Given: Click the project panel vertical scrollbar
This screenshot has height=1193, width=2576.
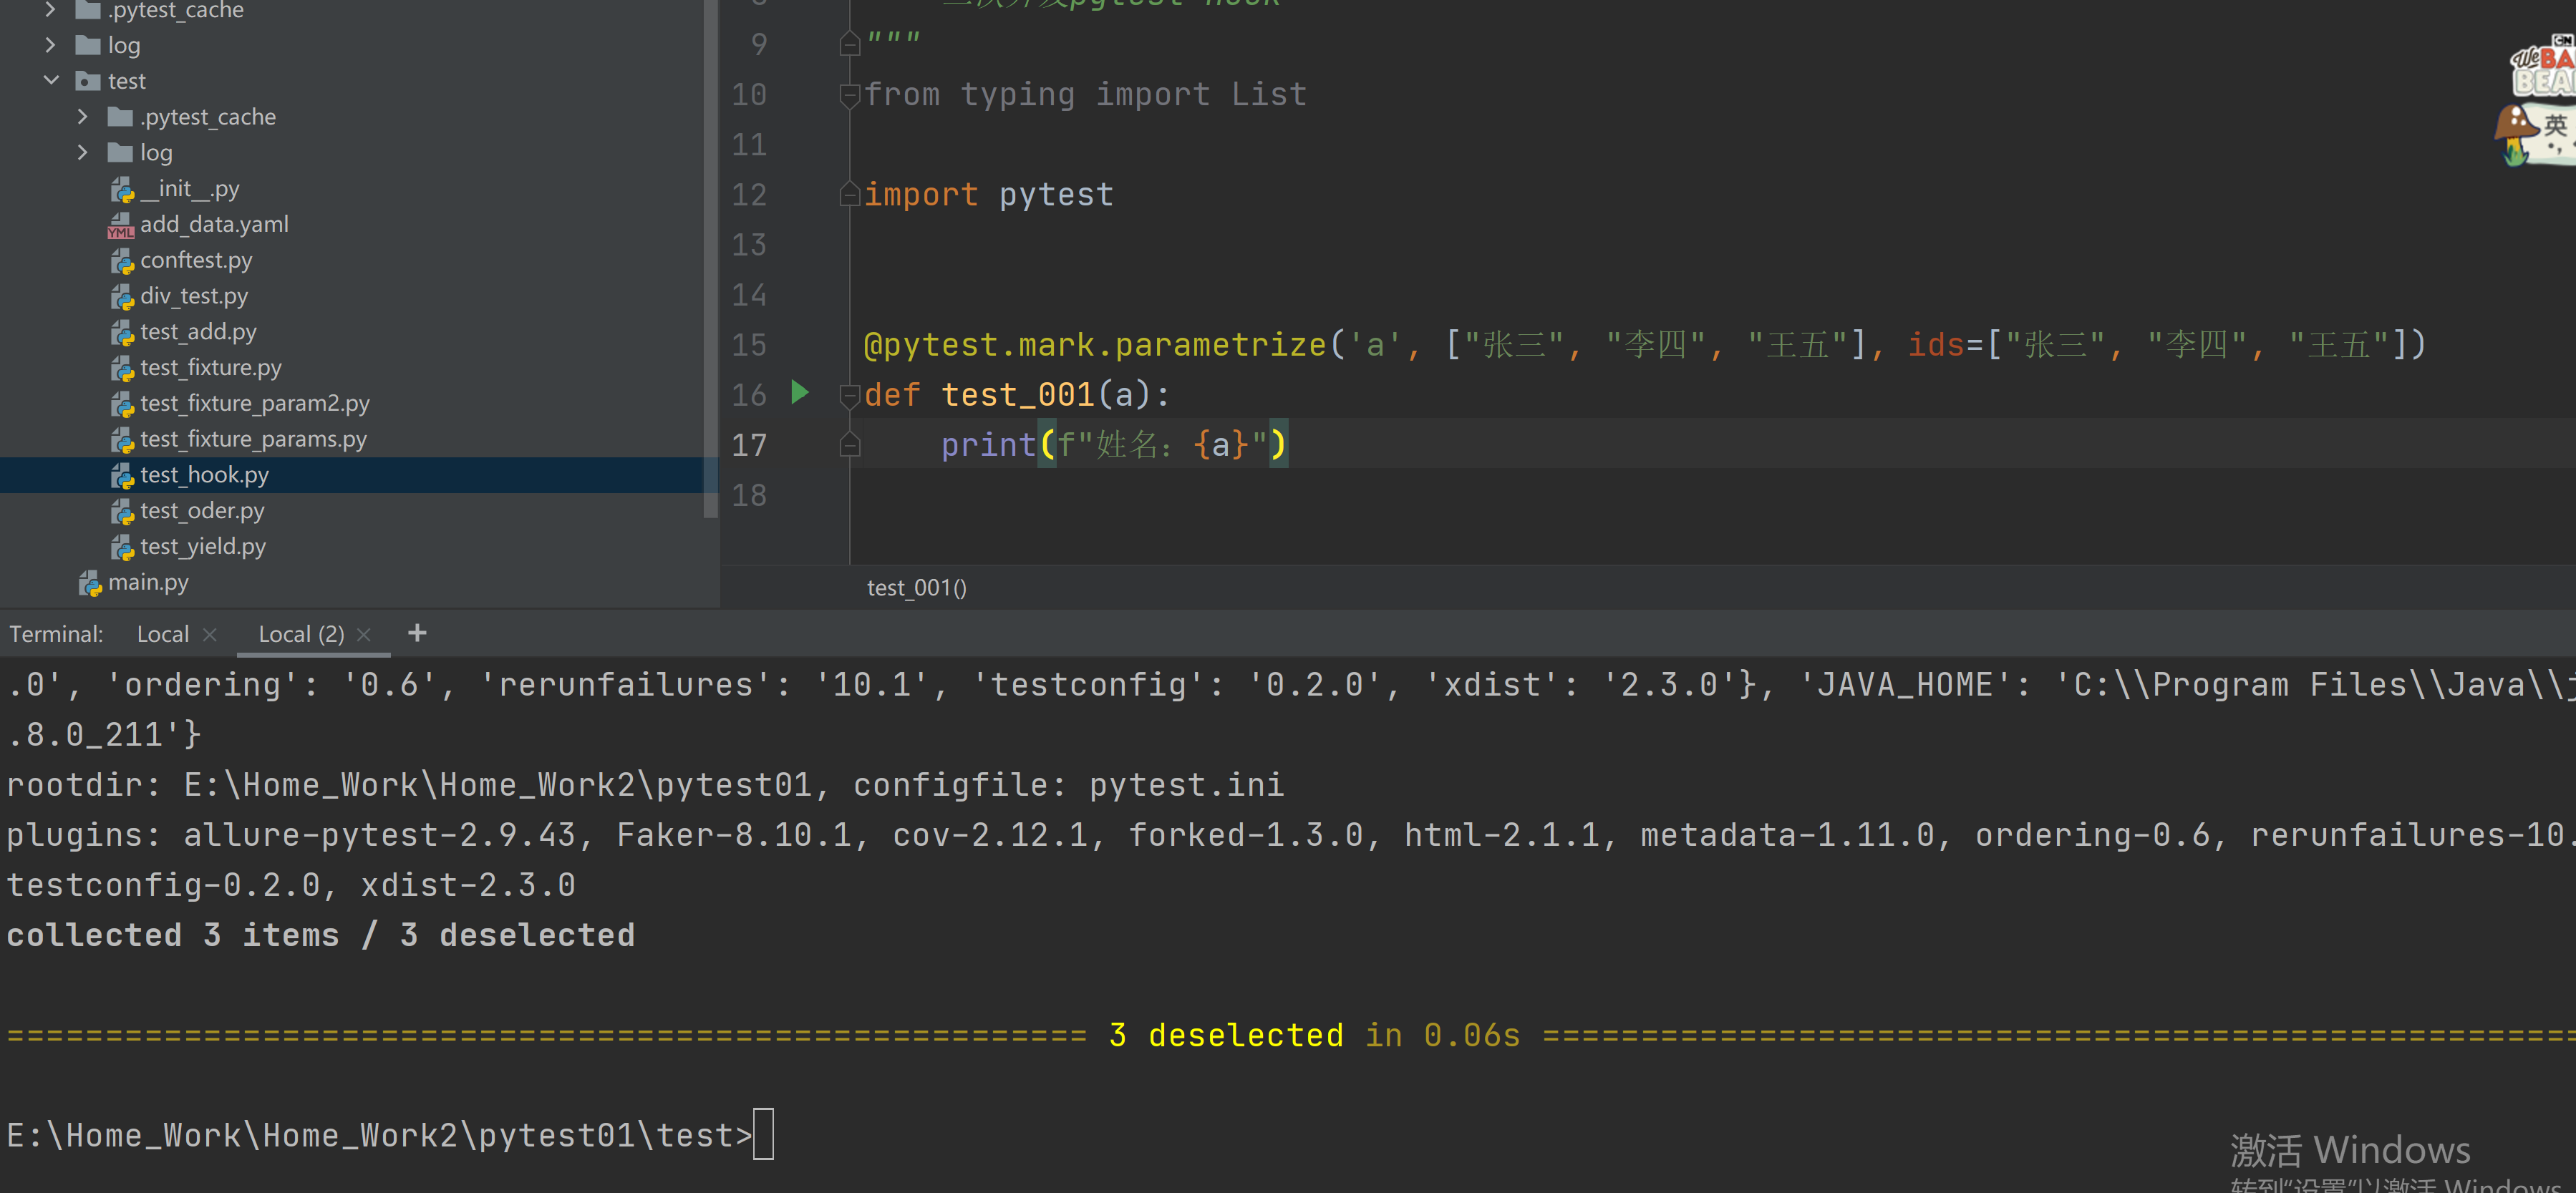Looking at the screenshot, I should click(x=710, y=260).
